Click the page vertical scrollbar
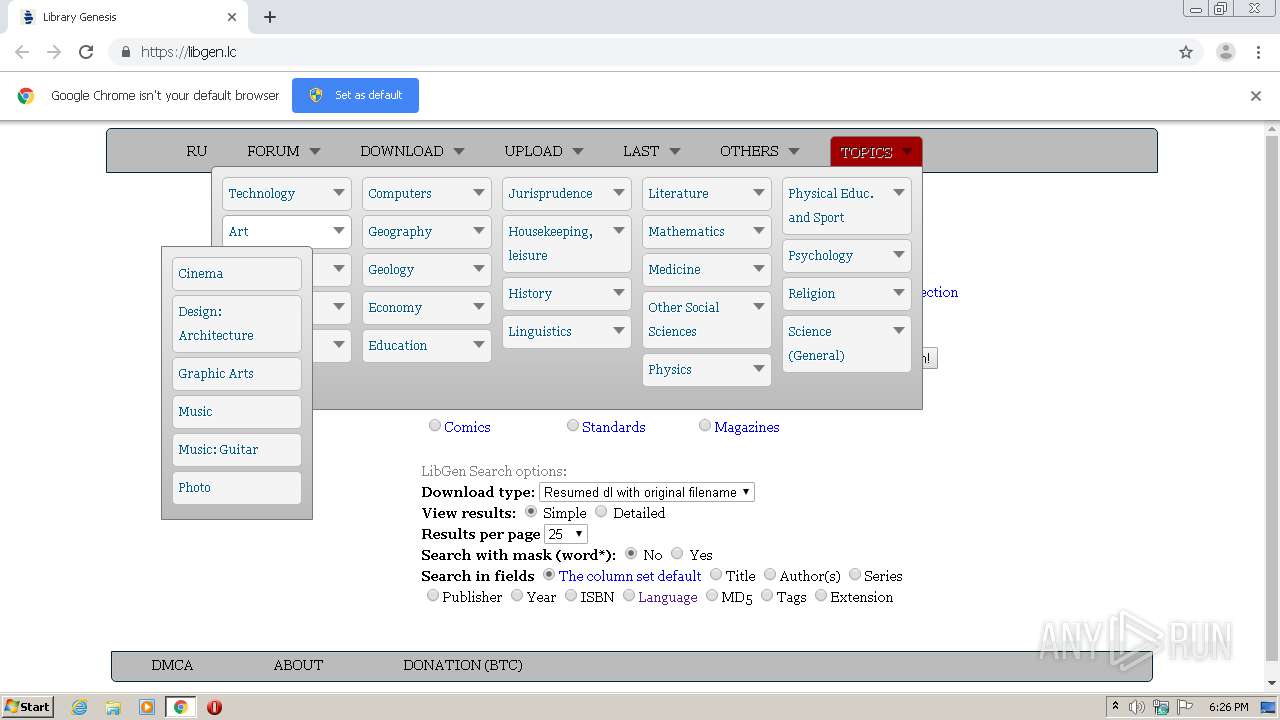Screen dimensions: 1280x720 1272,400
